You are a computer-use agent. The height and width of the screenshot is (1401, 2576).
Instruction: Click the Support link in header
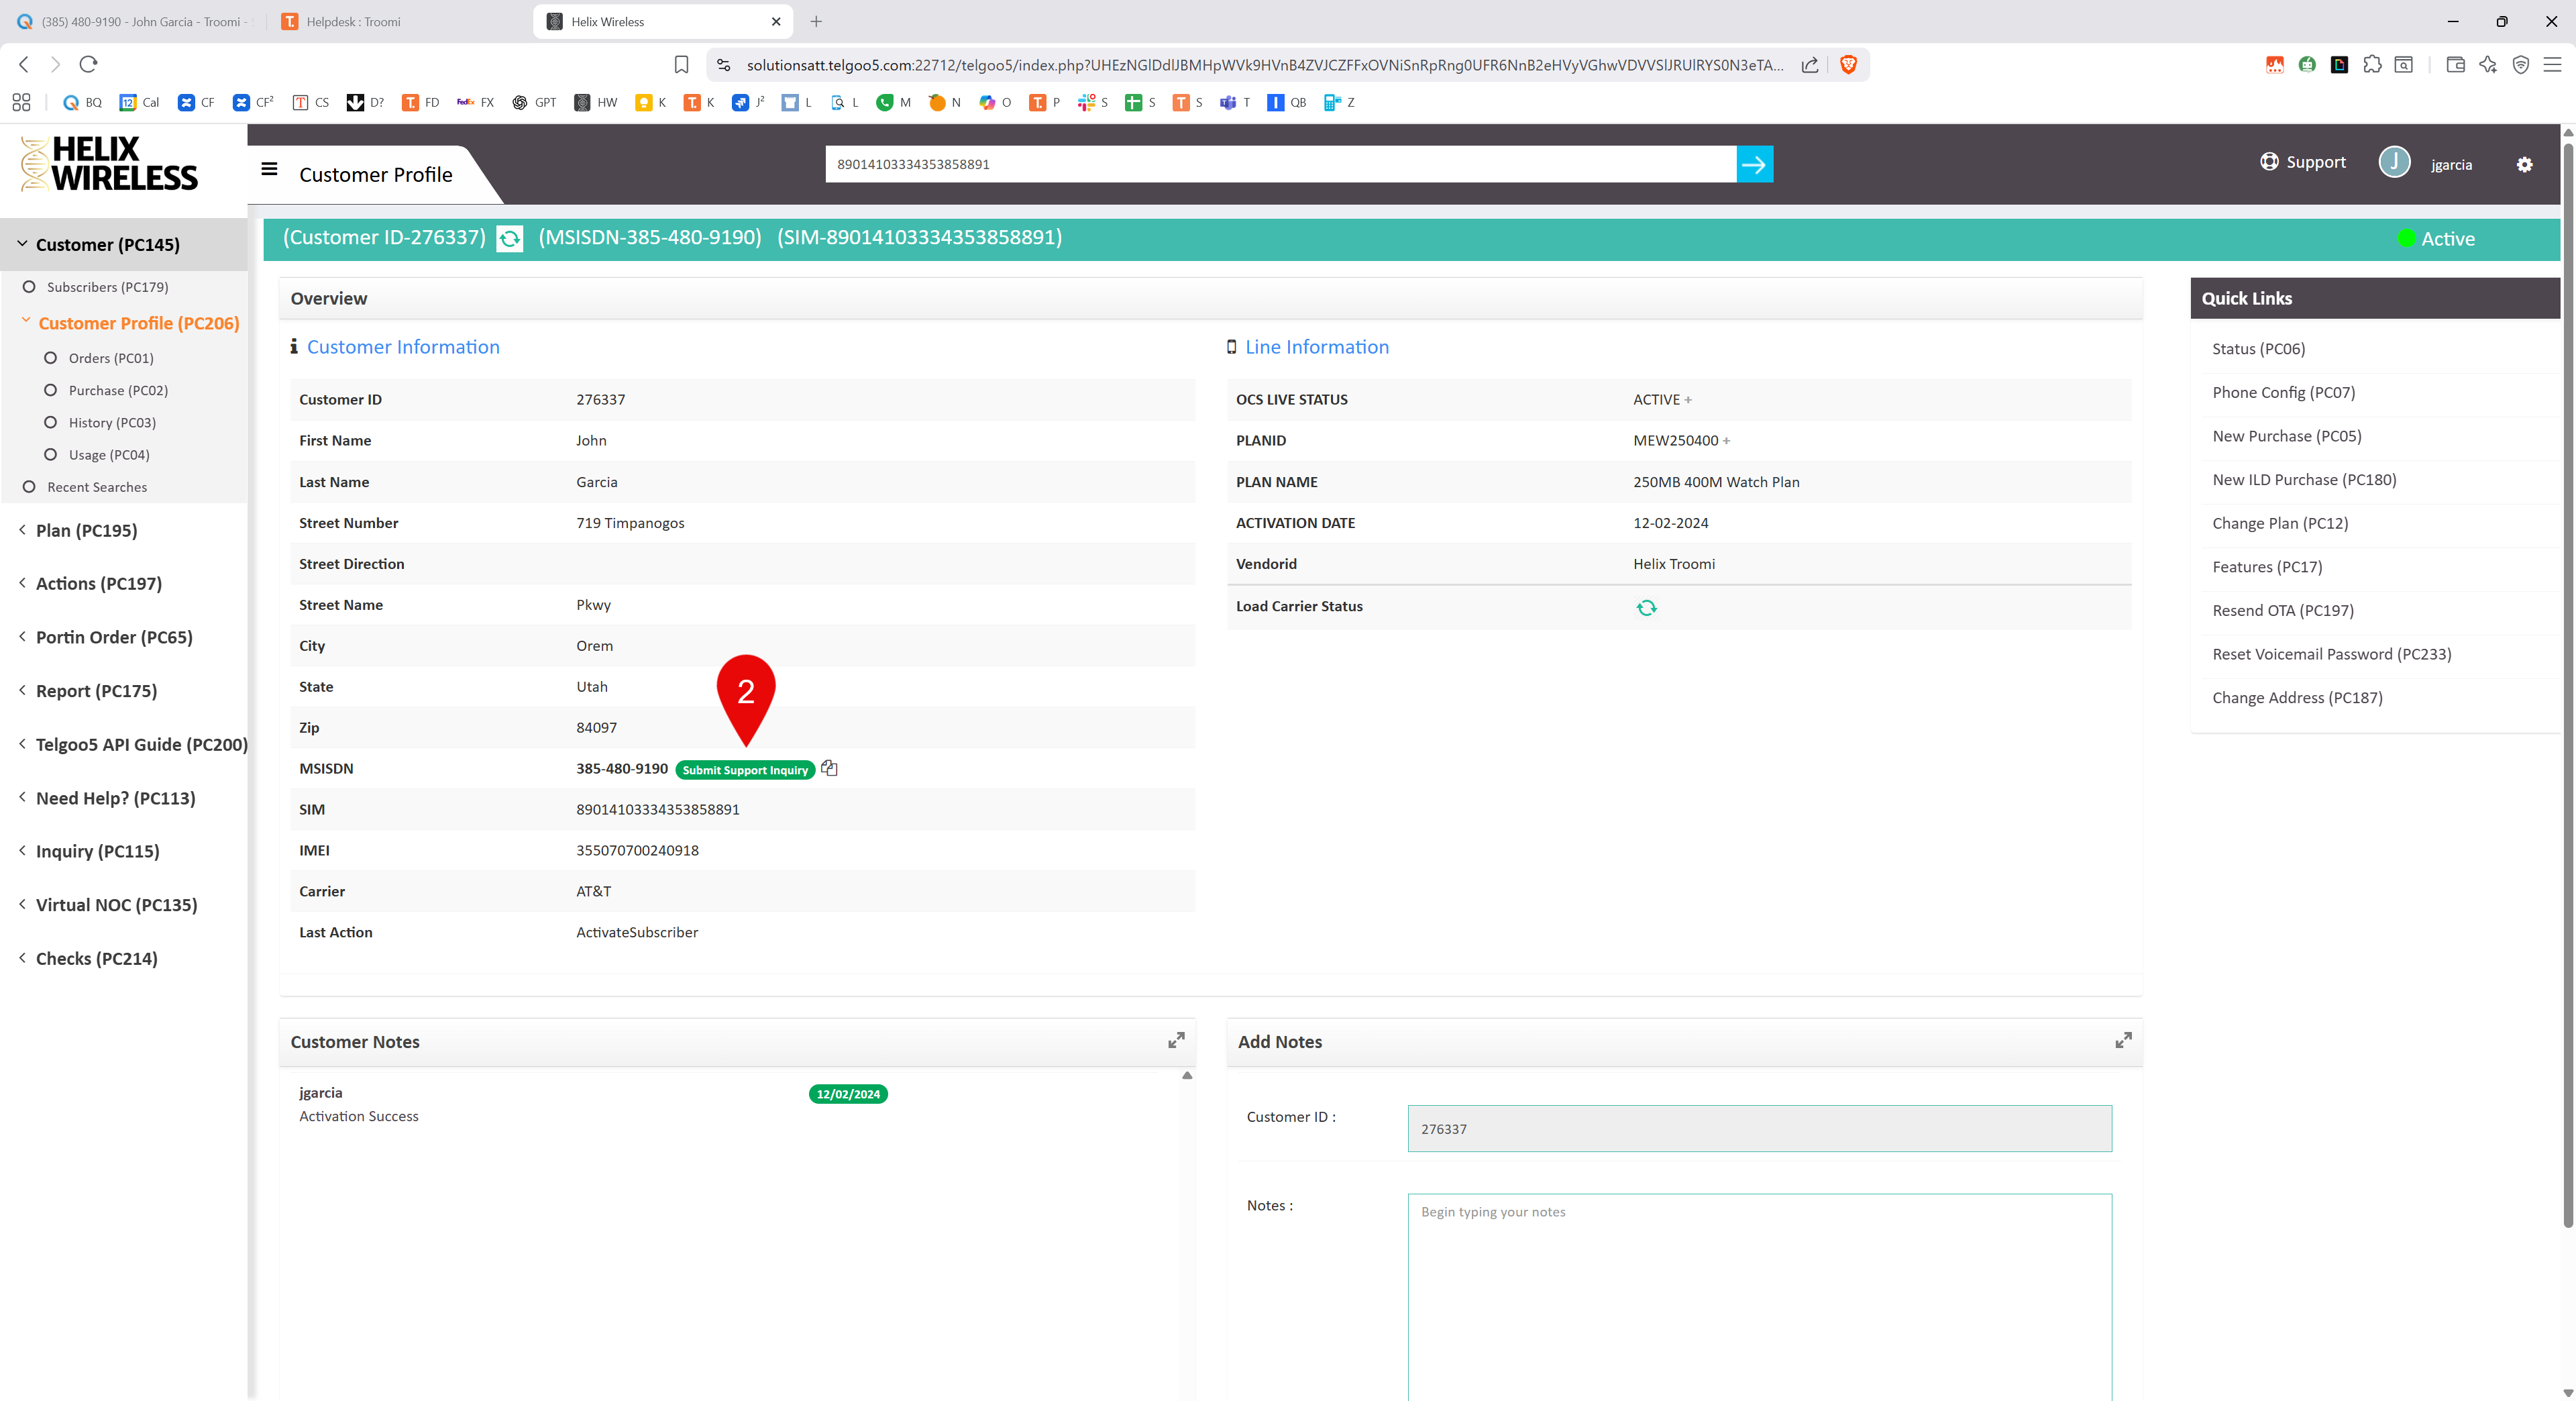click(2303, 162)
